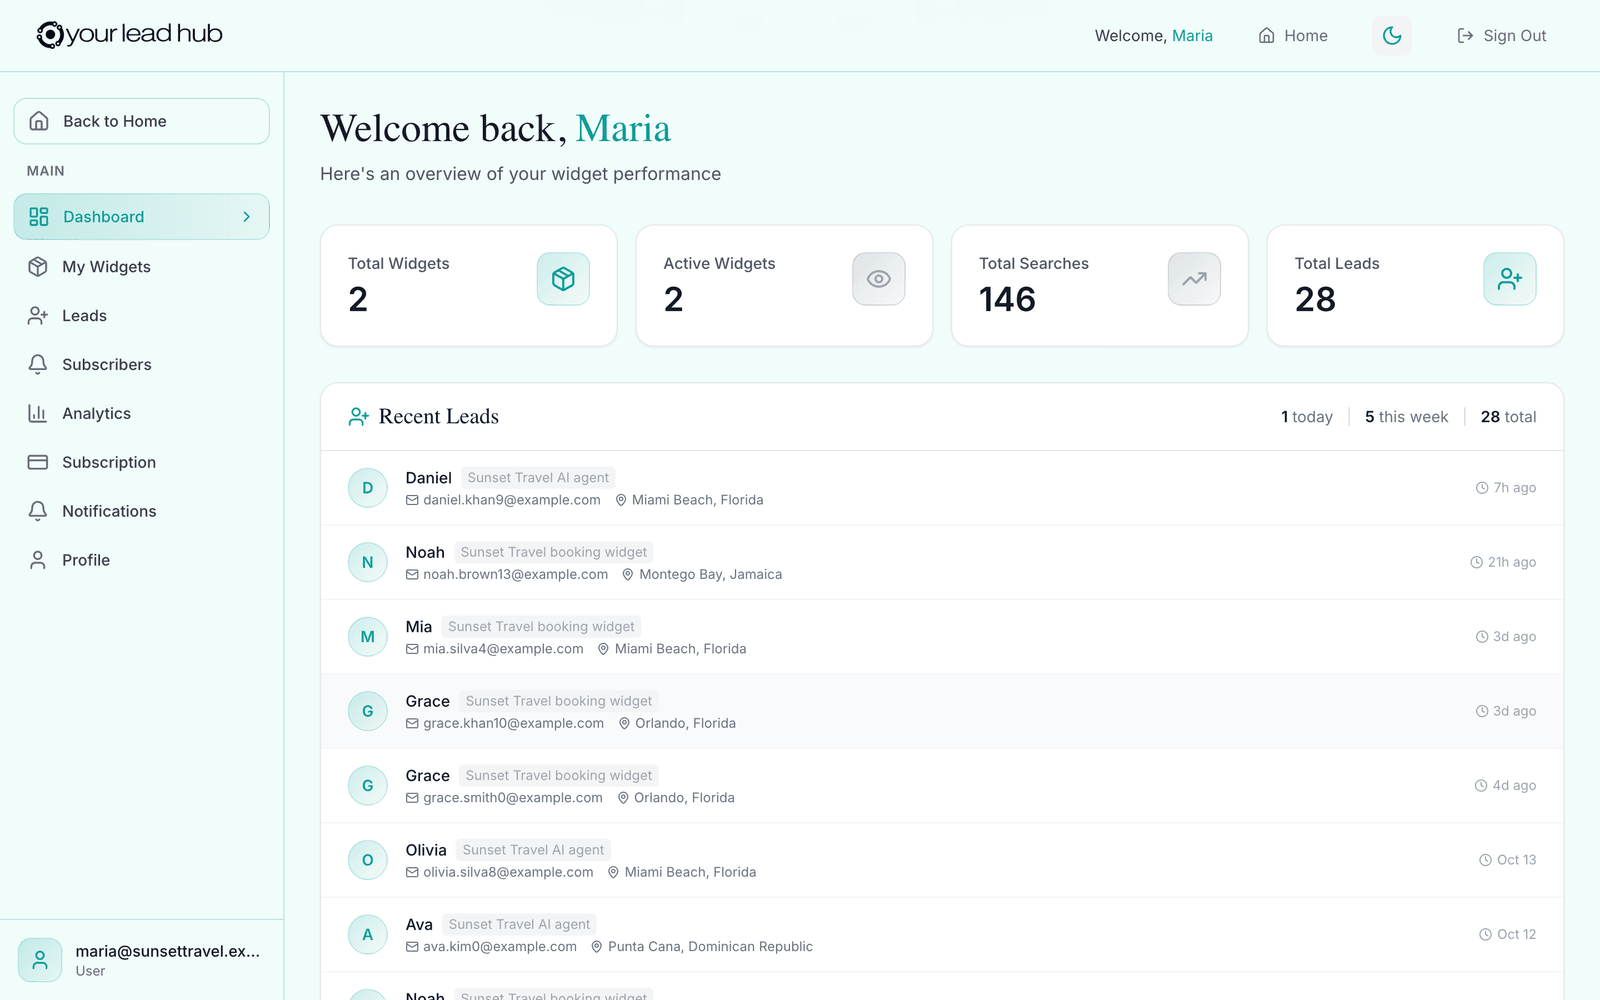Viewport: 1600px width, 1000px height.
Task: Click olivia.silva8@example.com email
Action: [x=508, y=873]
